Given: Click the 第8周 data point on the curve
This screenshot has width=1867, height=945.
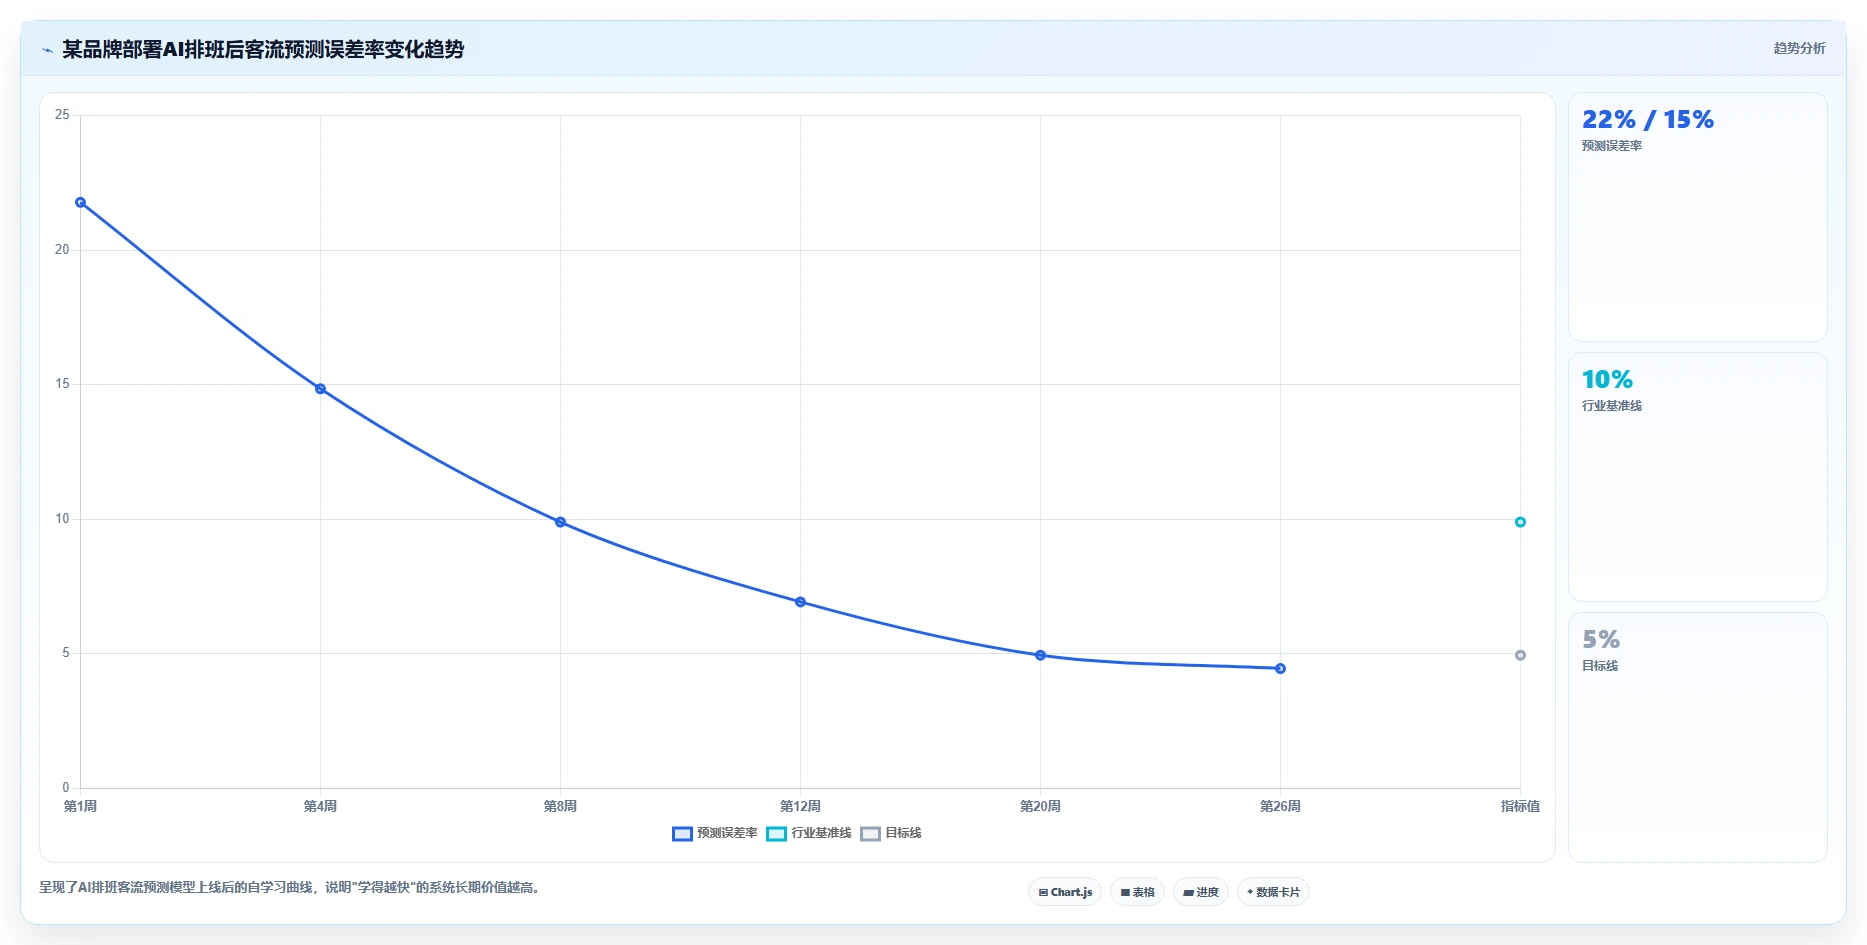Looking at the screenshot, I should tap(560, 522).
